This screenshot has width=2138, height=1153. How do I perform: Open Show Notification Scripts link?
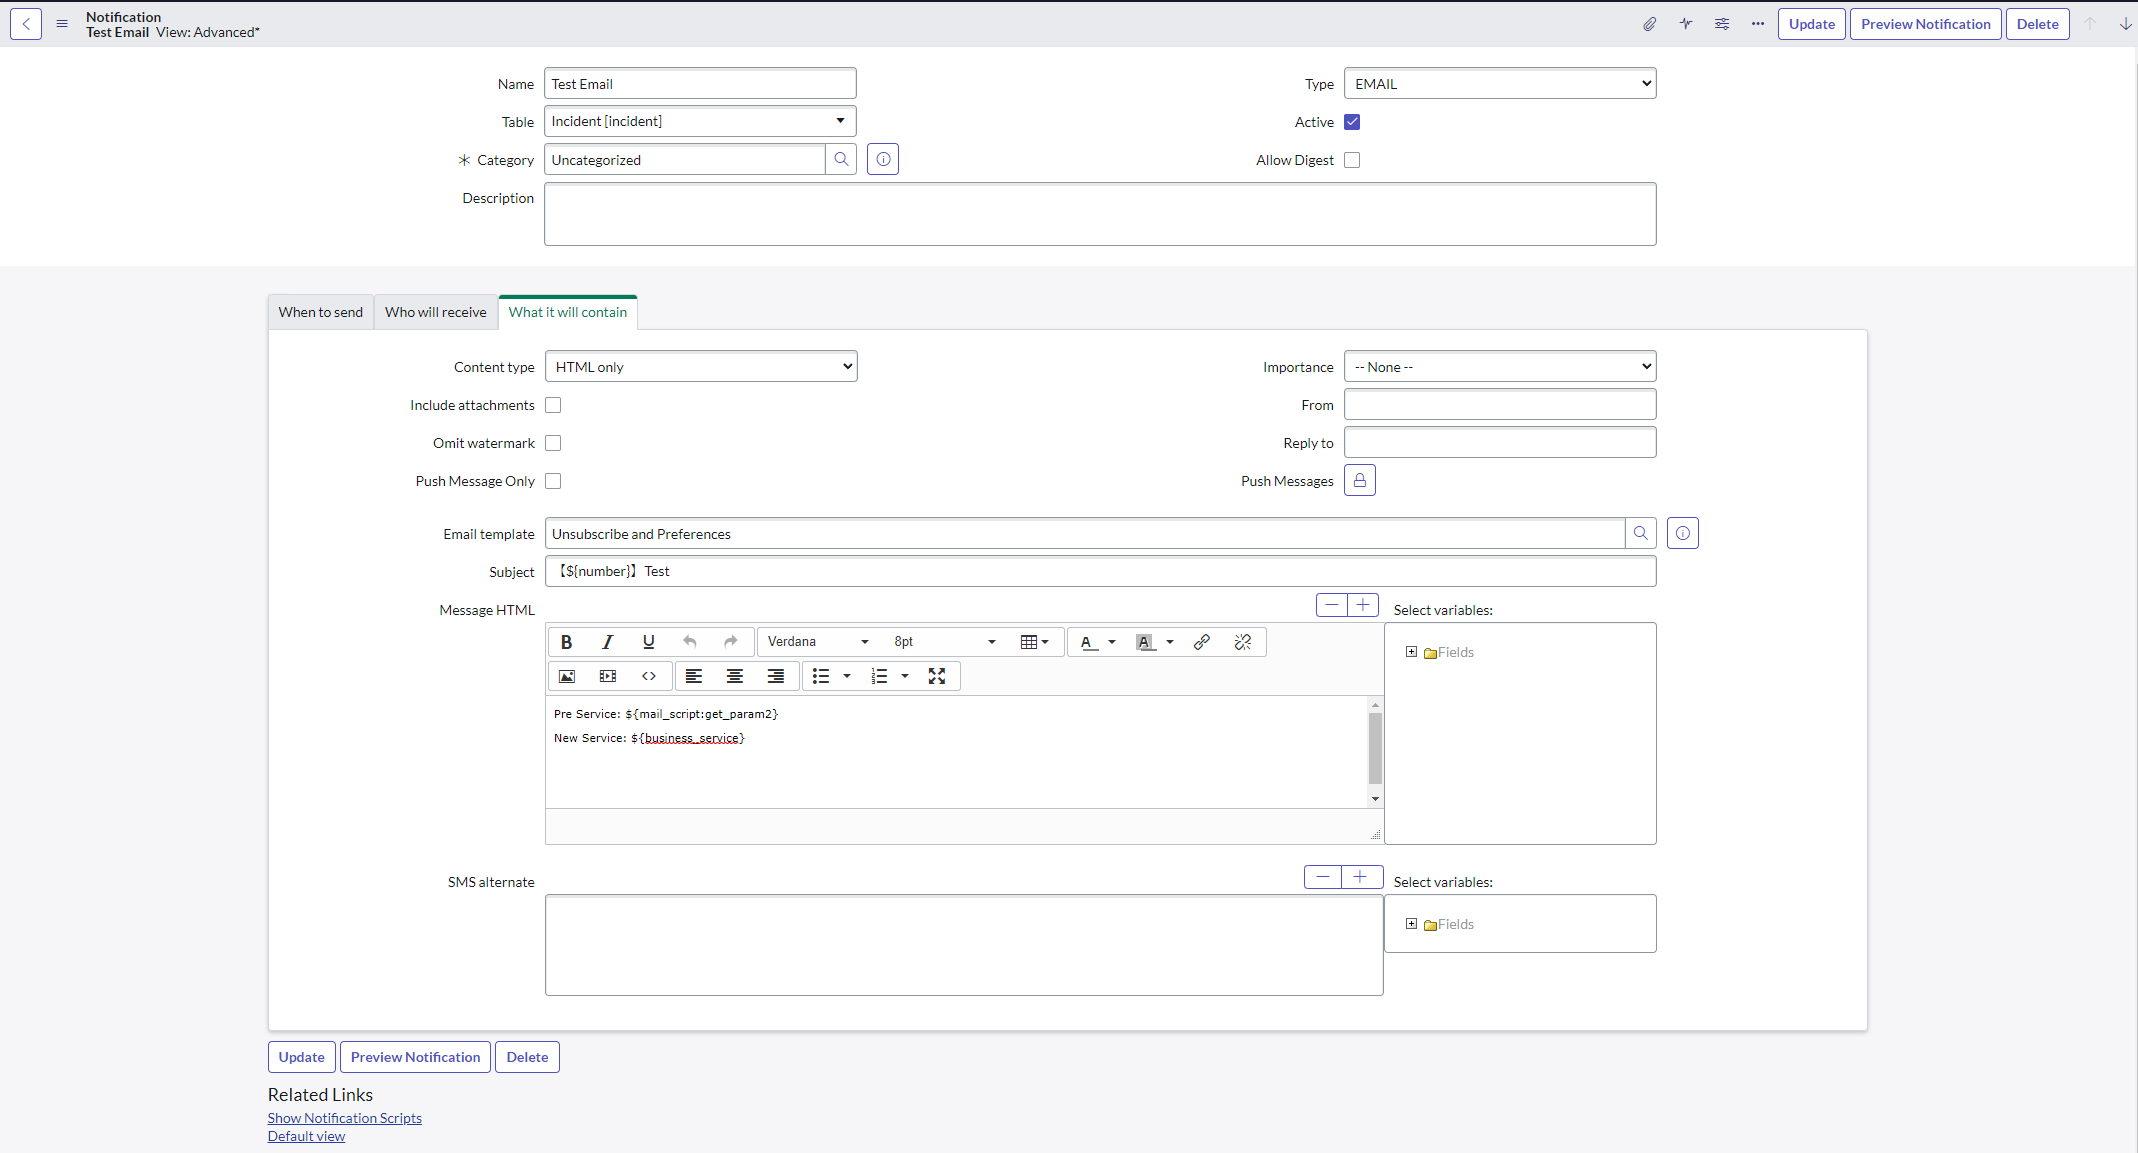344,1118
